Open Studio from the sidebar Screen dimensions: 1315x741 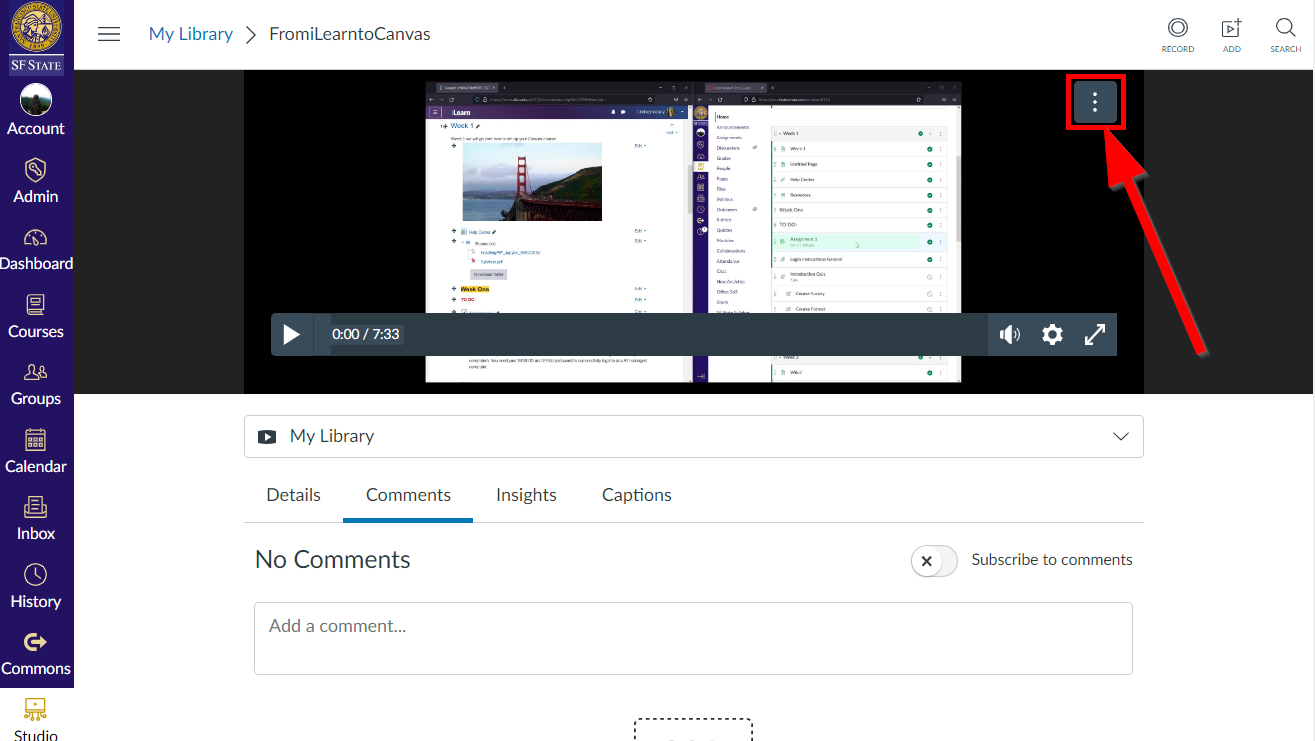coord(36,718)
